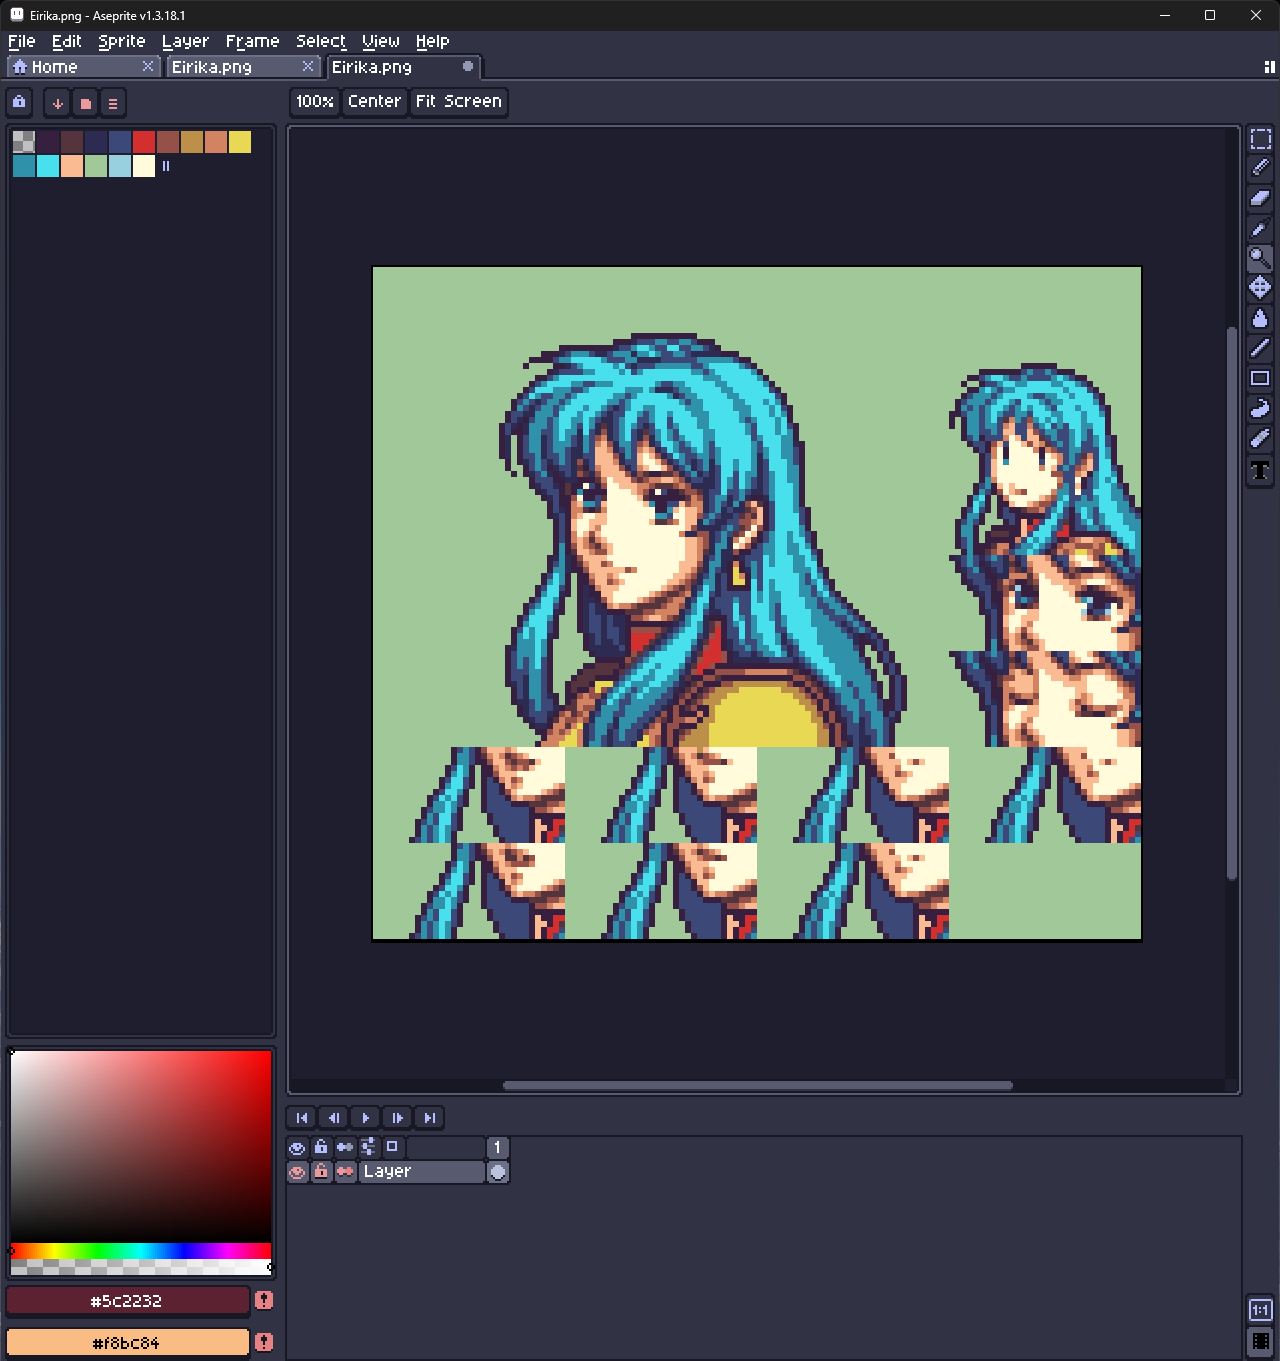Toggle lock for all layers in header
Image resolution: width=1280 pixels, height=1361 pixels.
pyautogui.click(x=321, y=1147)
